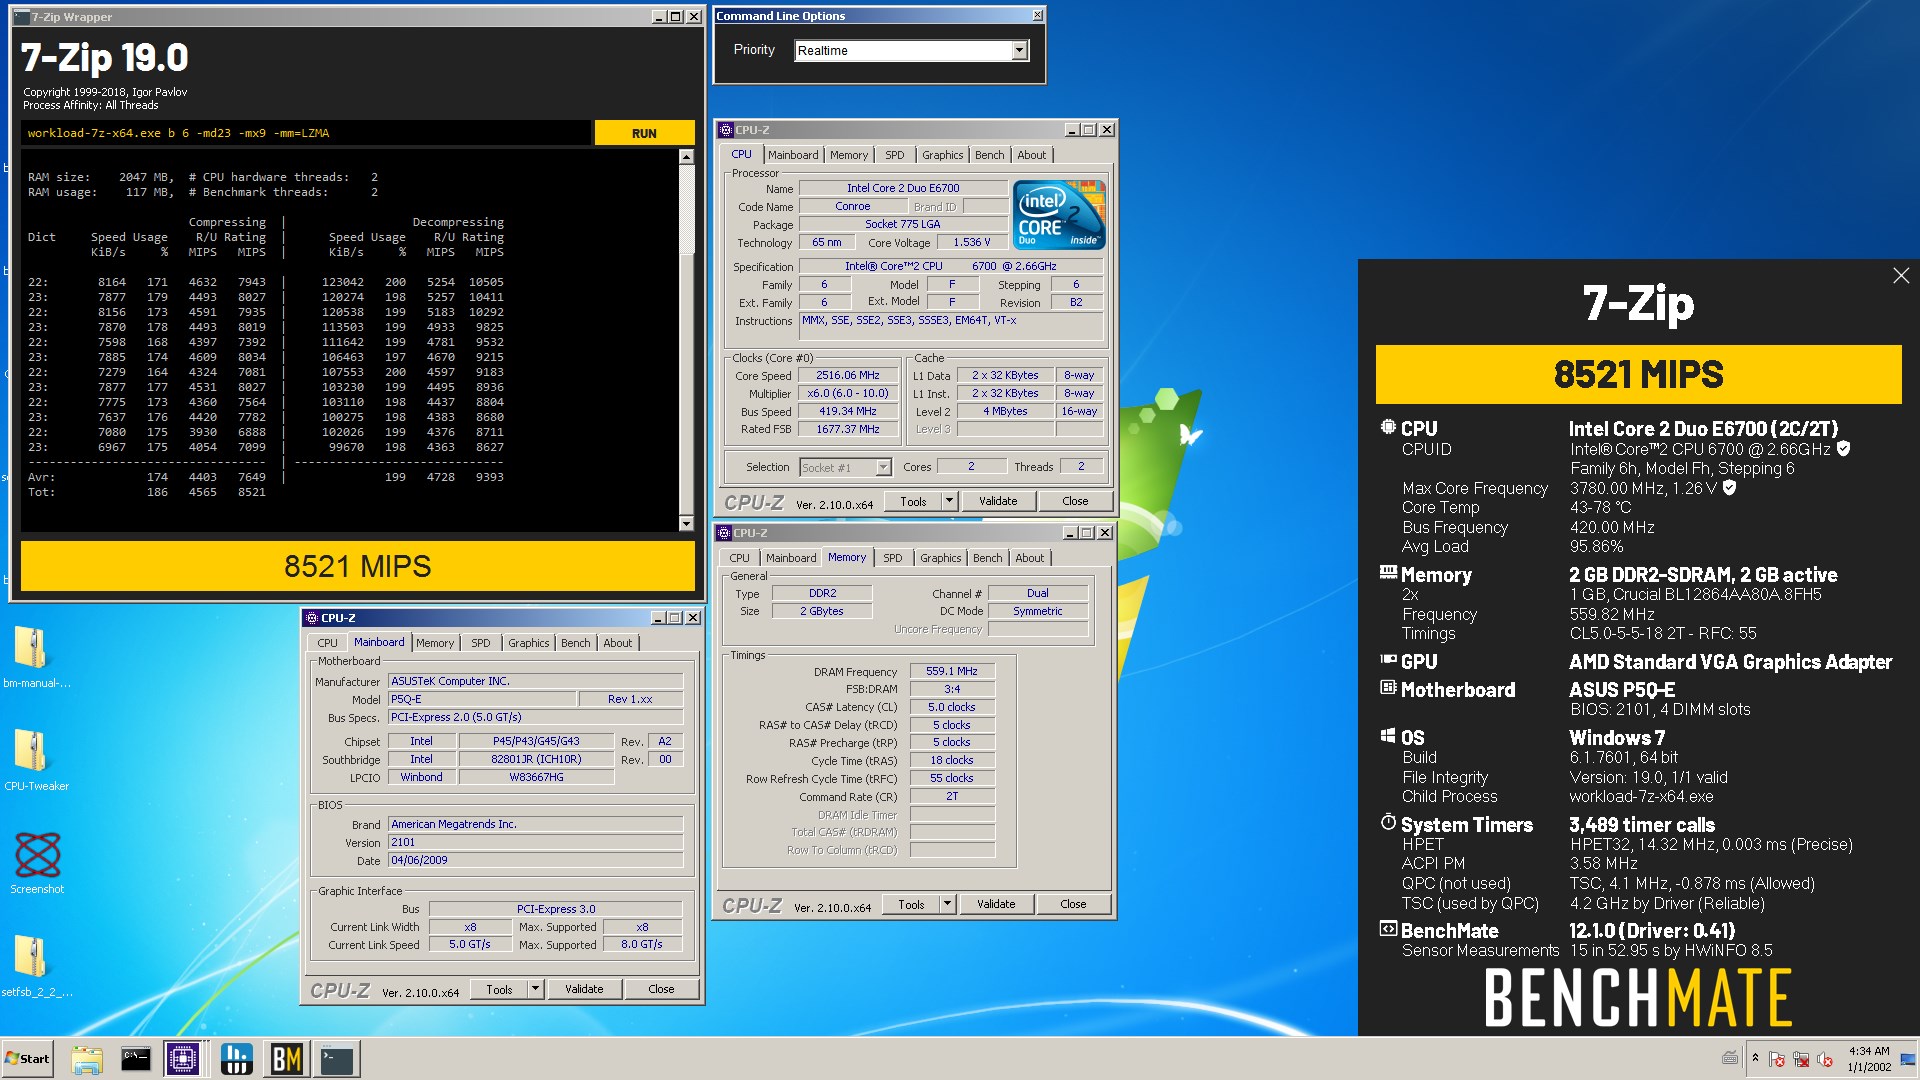Click the muted volume icon in the system tray

point(1825,1059)
